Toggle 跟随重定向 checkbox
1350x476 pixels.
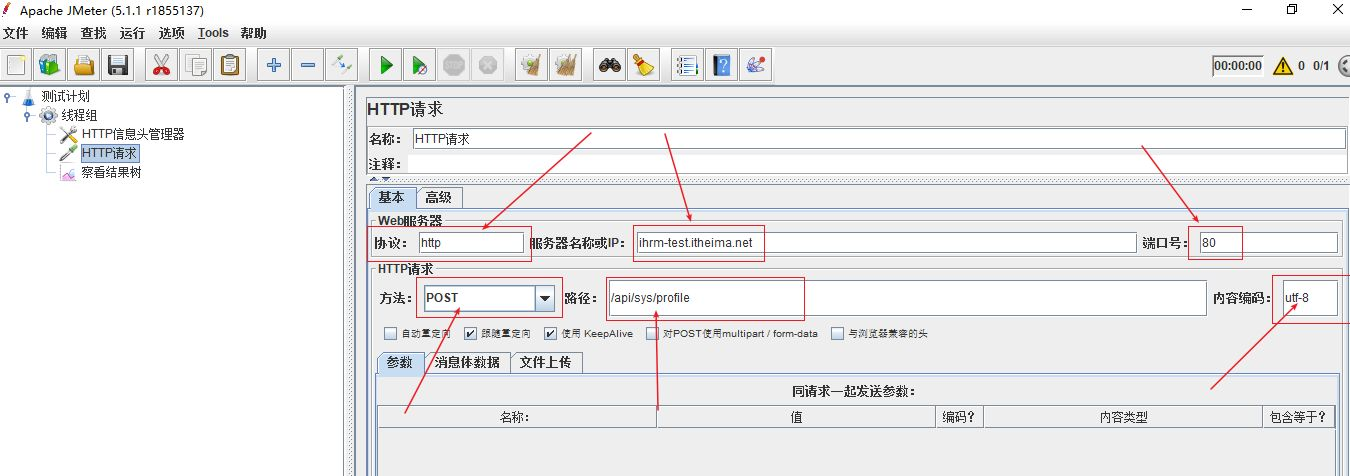pos(470,334)
